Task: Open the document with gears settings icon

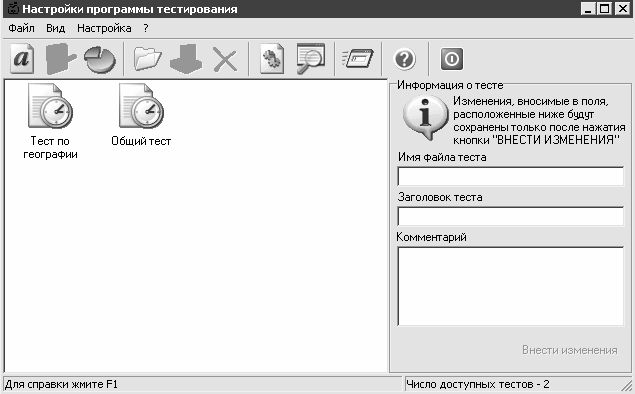Action: tap(272, 59)
